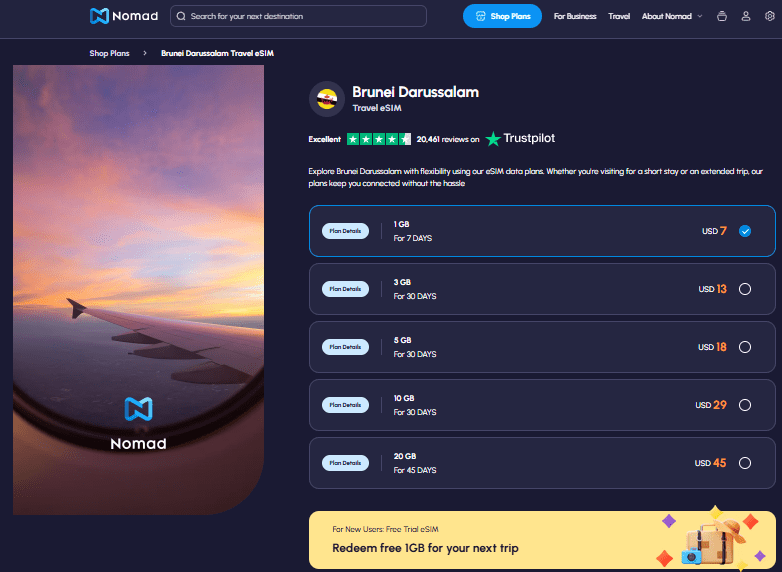Select the 3 GB USD 13 plan
The width and height of the screenshot is (782, 572).
pos(542,289)
